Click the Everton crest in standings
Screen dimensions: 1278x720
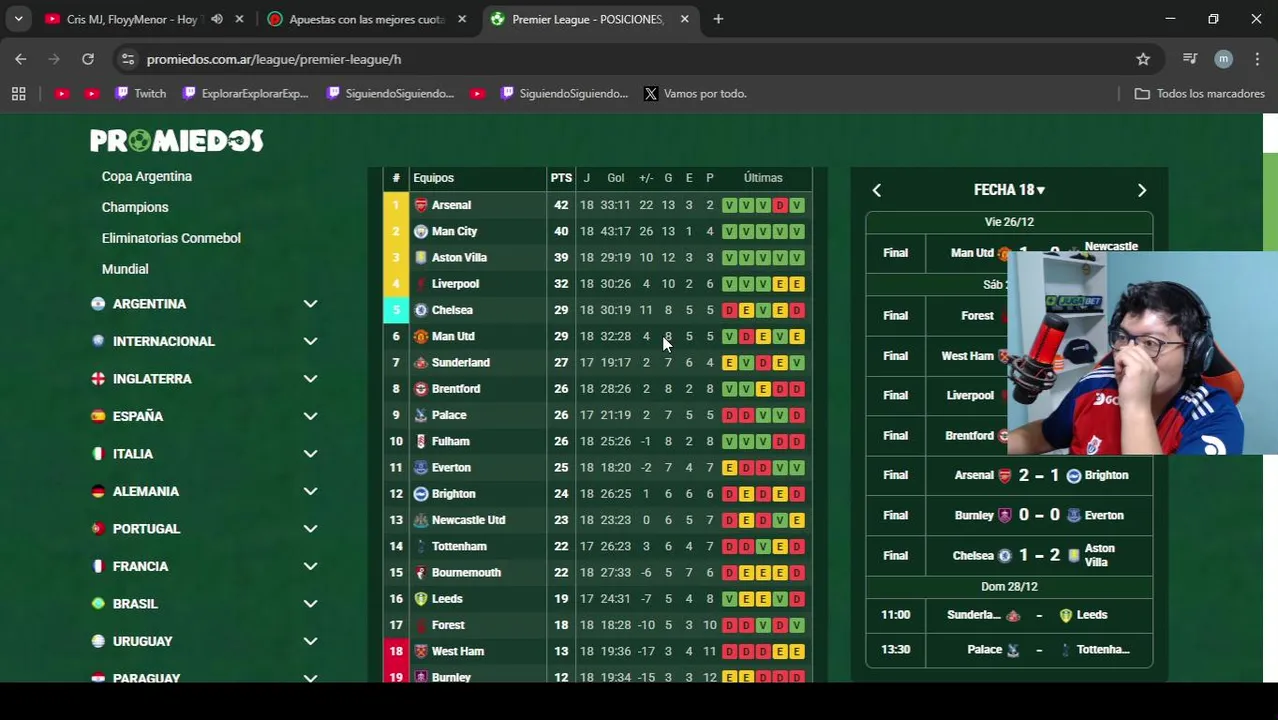[421, 467]
